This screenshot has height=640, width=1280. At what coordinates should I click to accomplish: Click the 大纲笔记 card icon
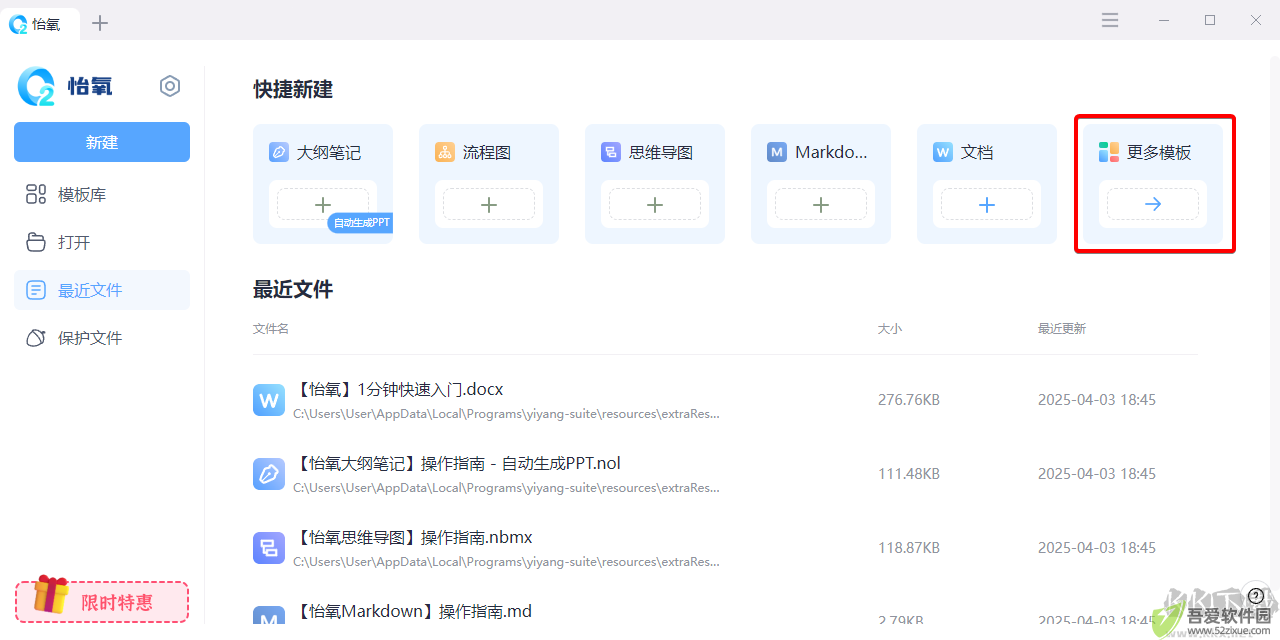pos(279,152)
